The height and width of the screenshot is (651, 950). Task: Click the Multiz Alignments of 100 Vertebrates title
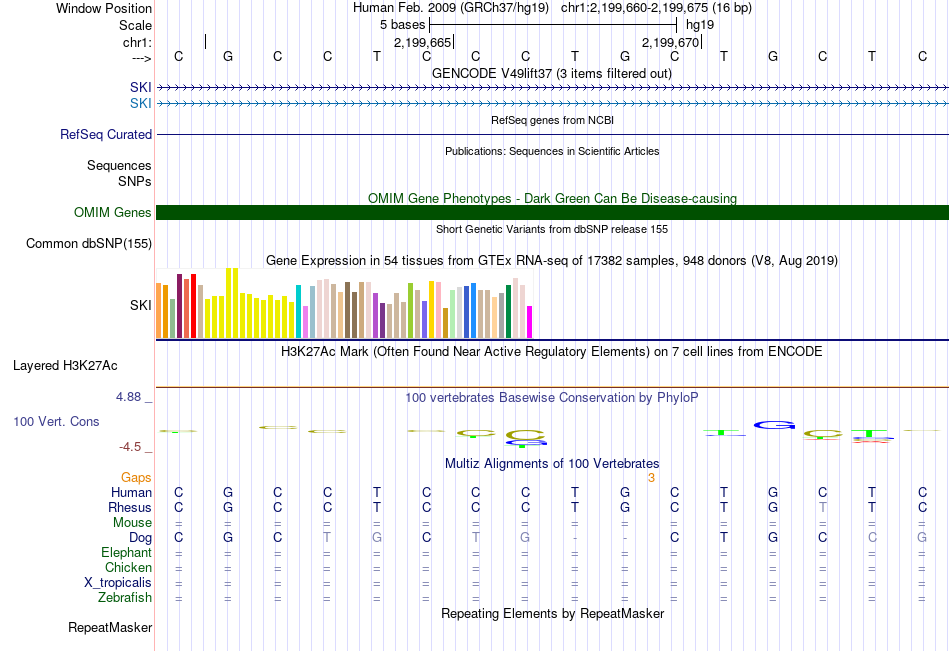[x=552, y=464]
